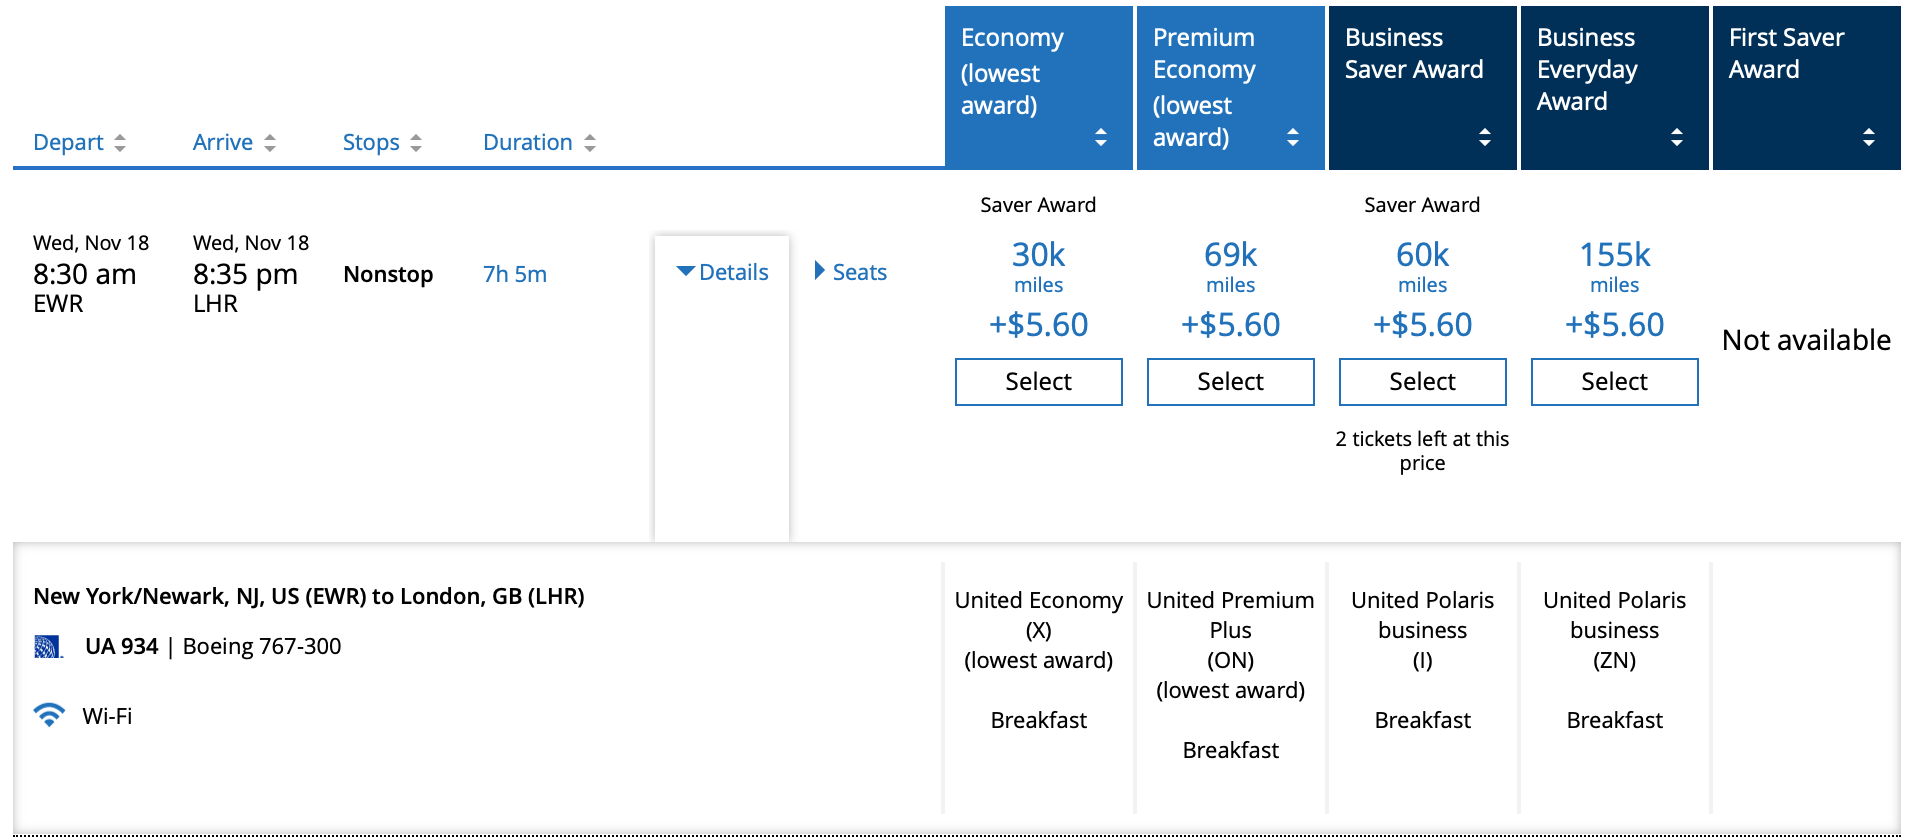Click the Wi-Fi amenity label
The width and height of the screenshot is (1912, 840).
click(107, 716)
